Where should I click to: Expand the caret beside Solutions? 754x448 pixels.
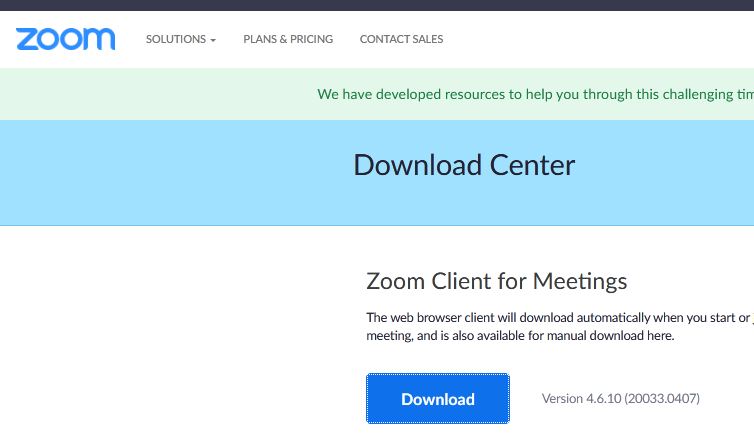(x=213, y=40)
